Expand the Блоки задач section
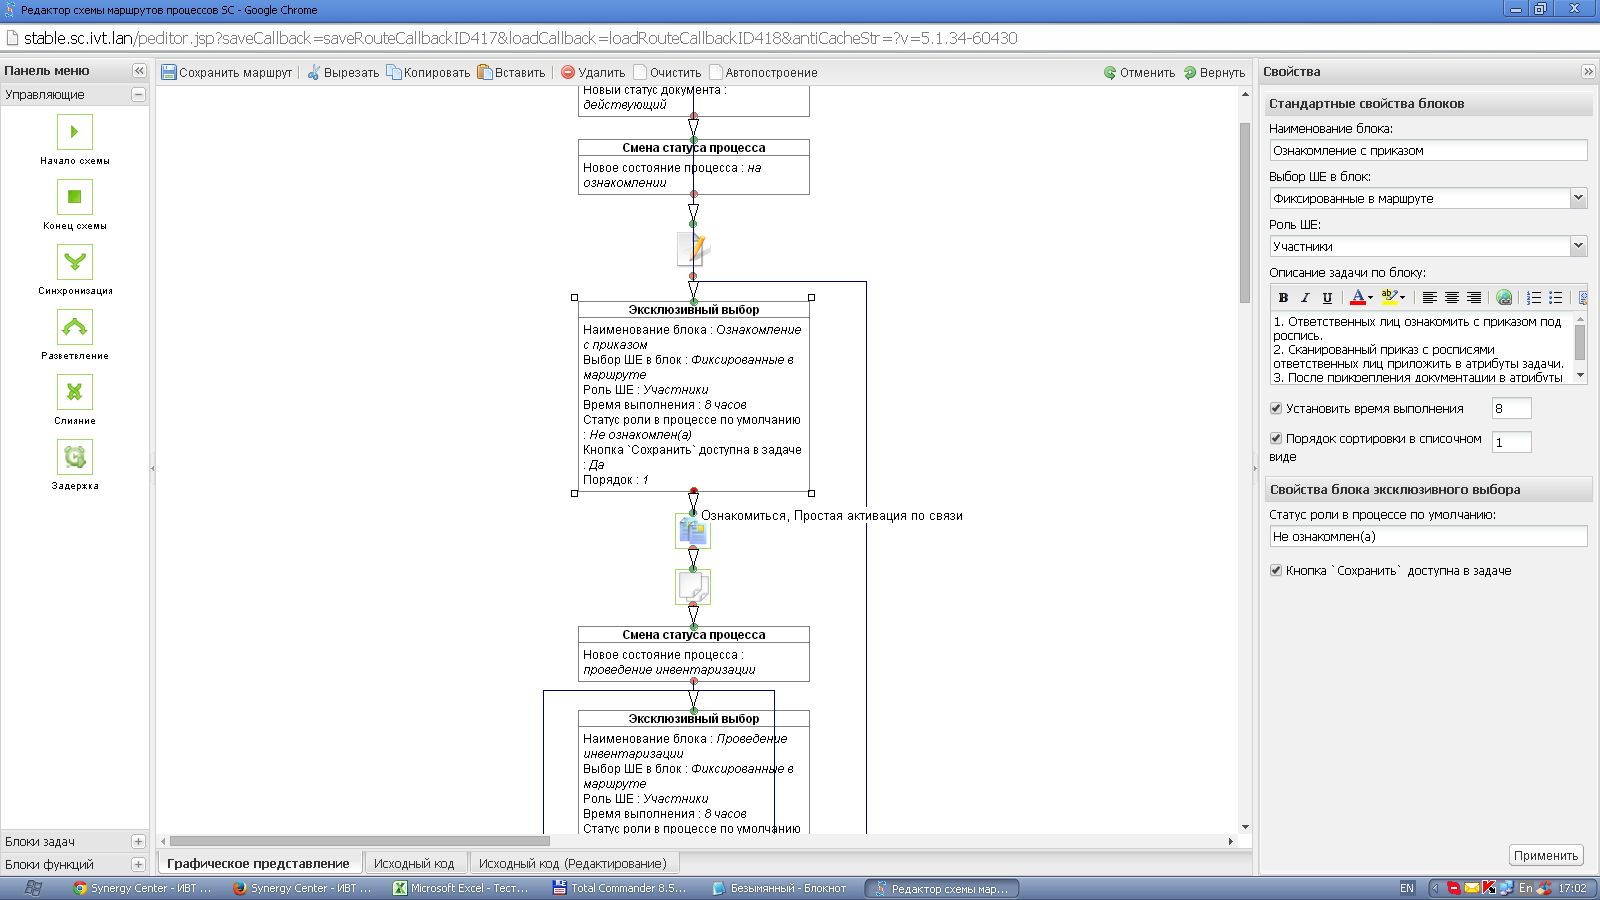Viewport: 1600px width, 900px height. tap(138, 842)
